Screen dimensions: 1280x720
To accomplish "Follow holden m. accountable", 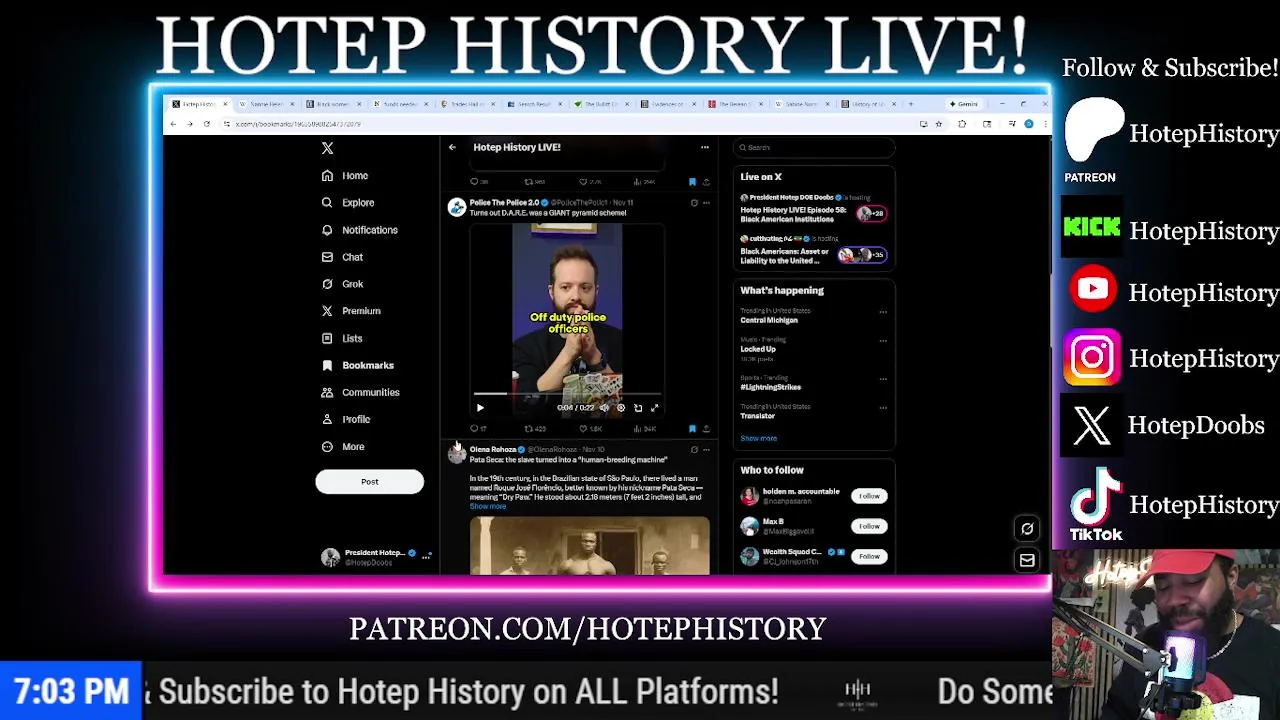I will pyautogui.click(x=869, y=496).
